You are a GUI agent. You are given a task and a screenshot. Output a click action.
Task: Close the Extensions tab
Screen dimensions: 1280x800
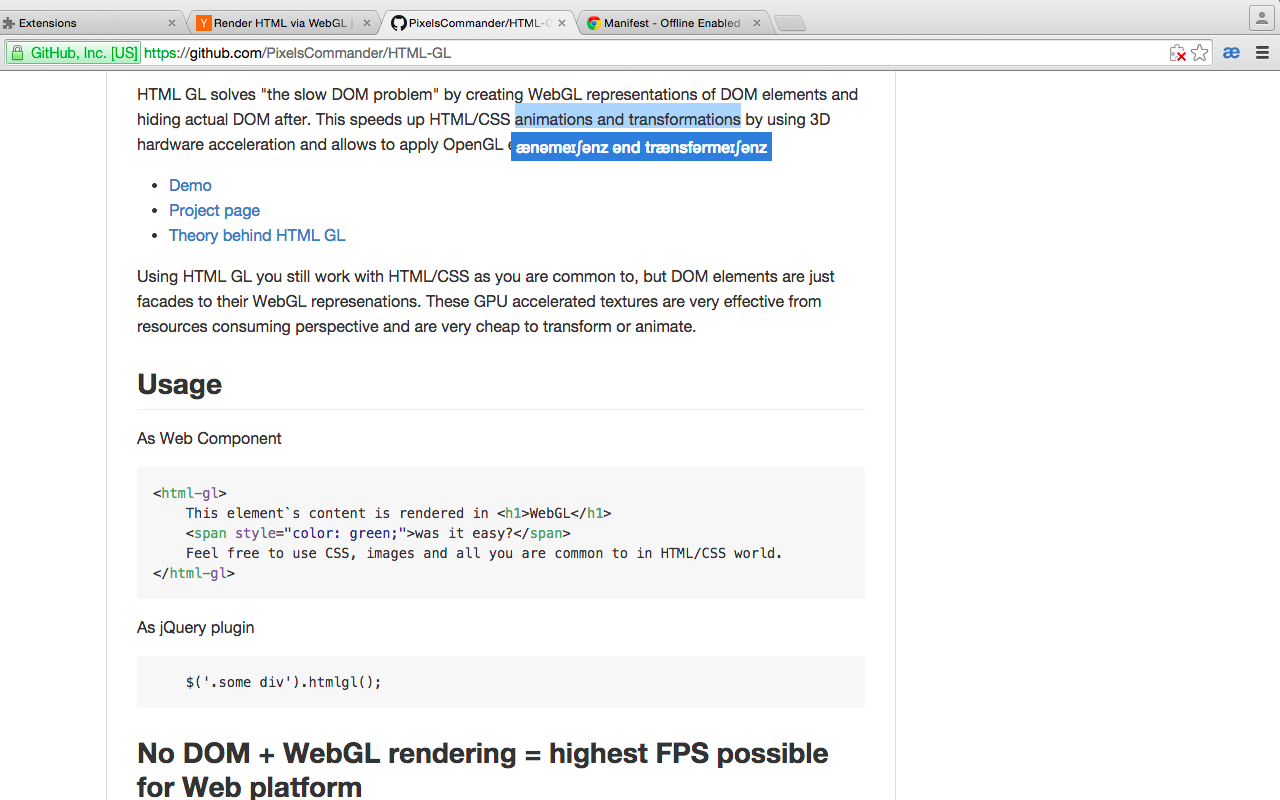click(x=172, y=23)
